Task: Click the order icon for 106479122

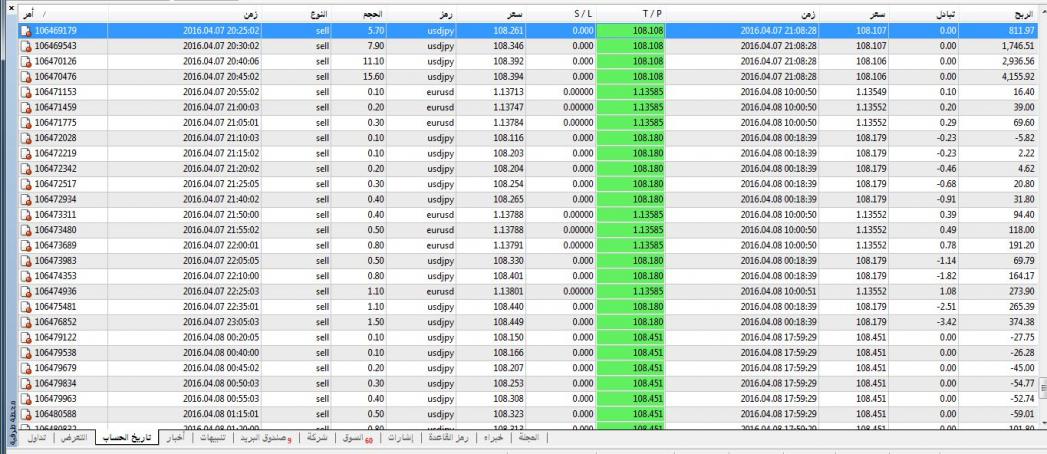Action: point(26,338)
